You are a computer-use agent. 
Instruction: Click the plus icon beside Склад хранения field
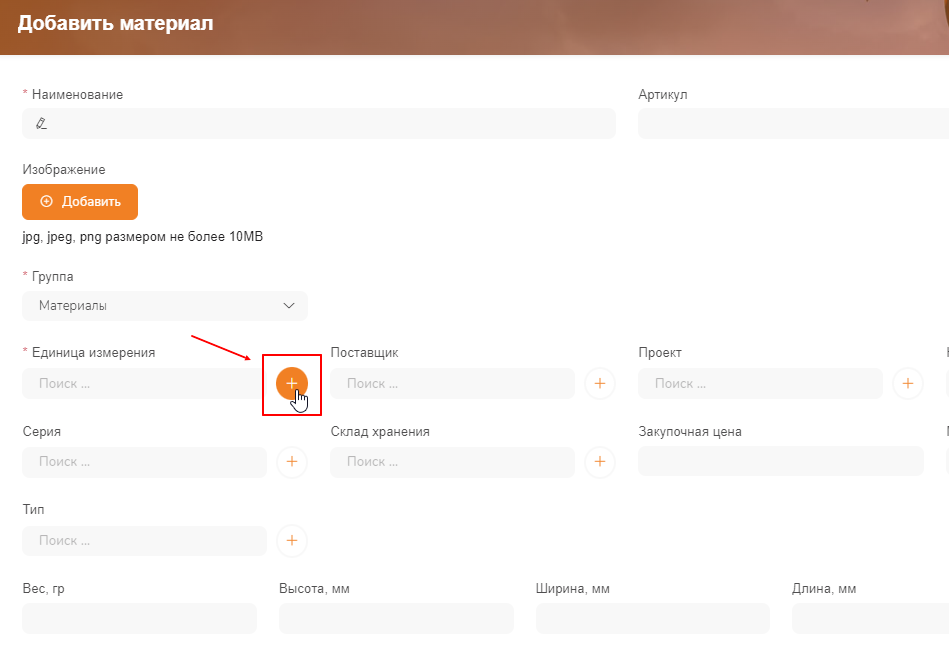pyautogui.click(x=600, y=462)
